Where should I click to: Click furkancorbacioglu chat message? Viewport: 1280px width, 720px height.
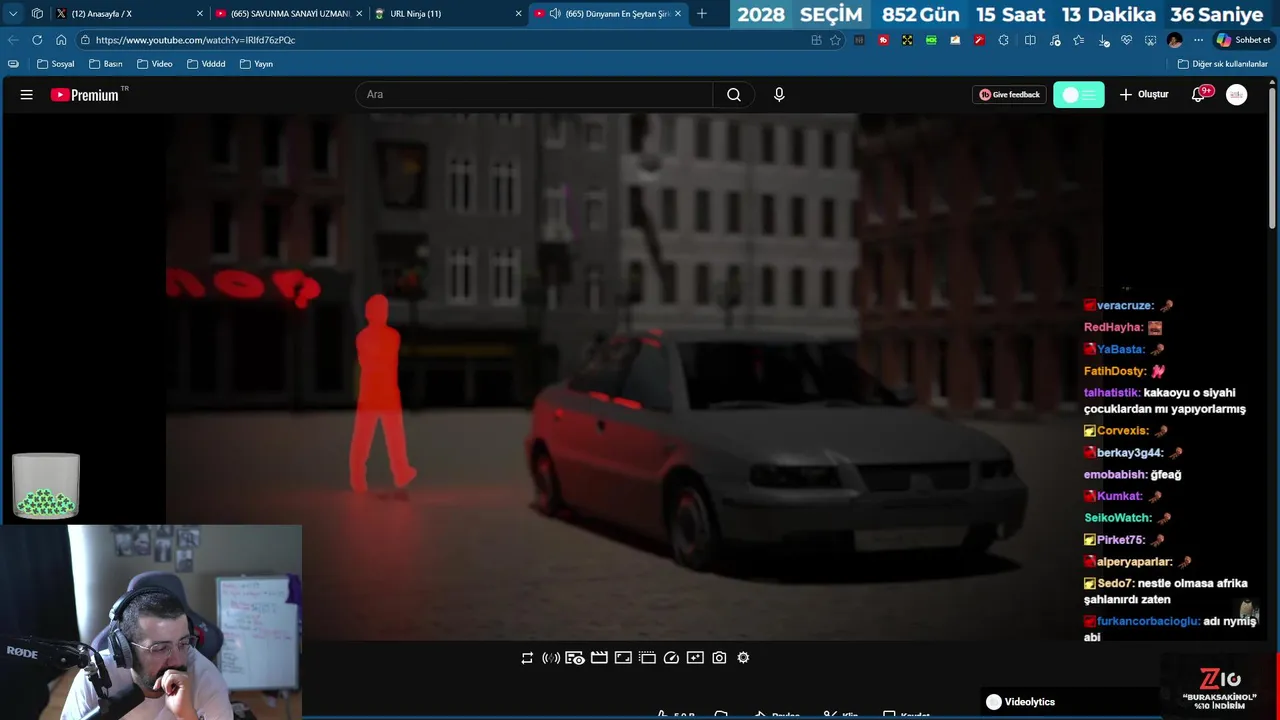pos(1170,629)
